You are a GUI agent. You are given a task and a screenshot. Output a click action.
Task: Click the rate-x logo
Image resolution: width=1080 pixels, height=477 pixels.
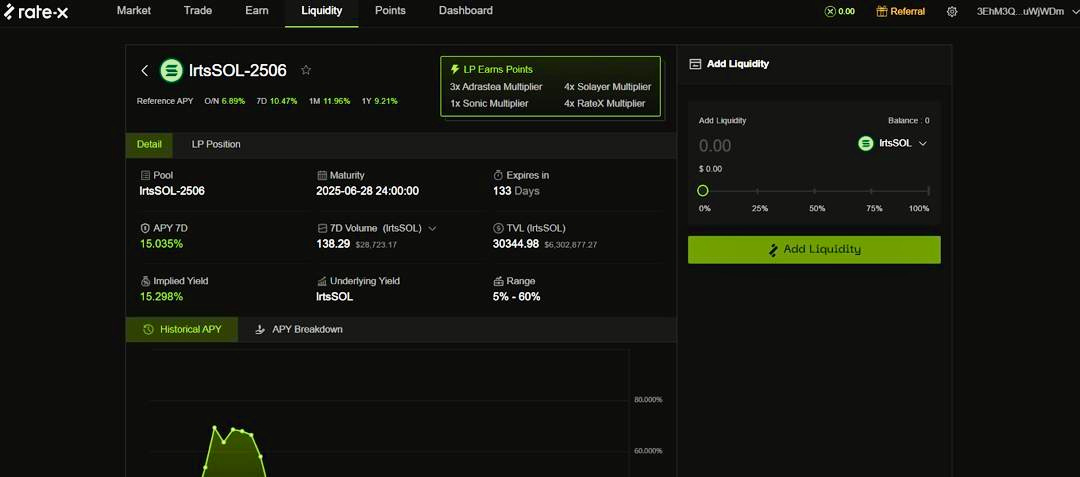pos(36,12)
